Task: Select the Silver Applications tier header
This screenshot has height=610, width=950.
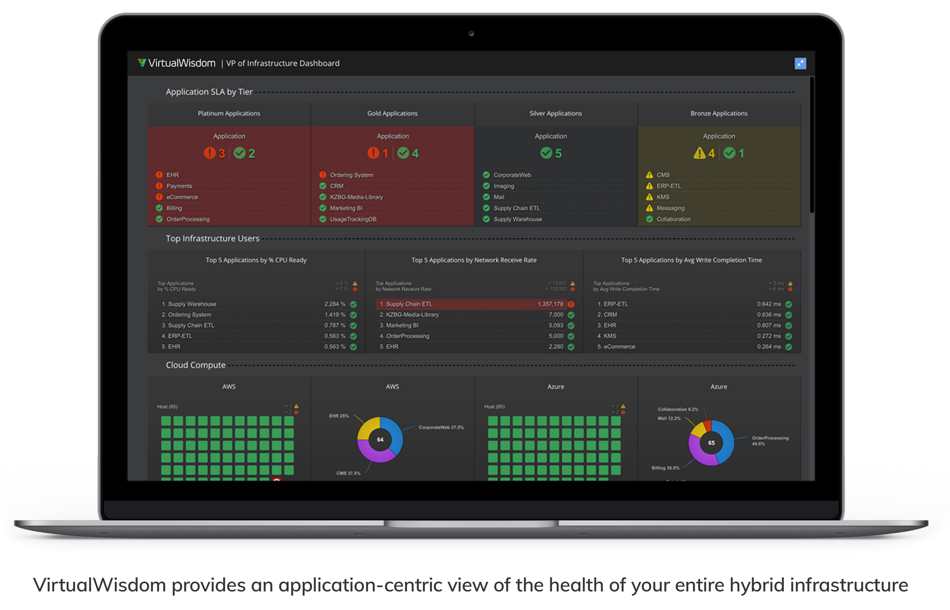Action: click(x=556, y=114)
